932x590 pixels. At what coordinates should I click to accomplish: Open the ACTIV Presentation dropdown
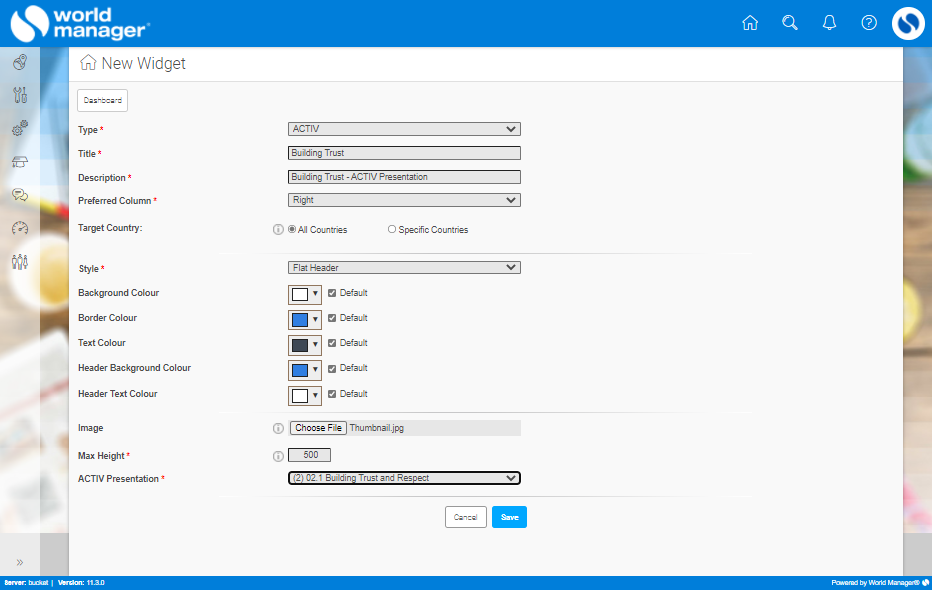click(x=404, y=477)
